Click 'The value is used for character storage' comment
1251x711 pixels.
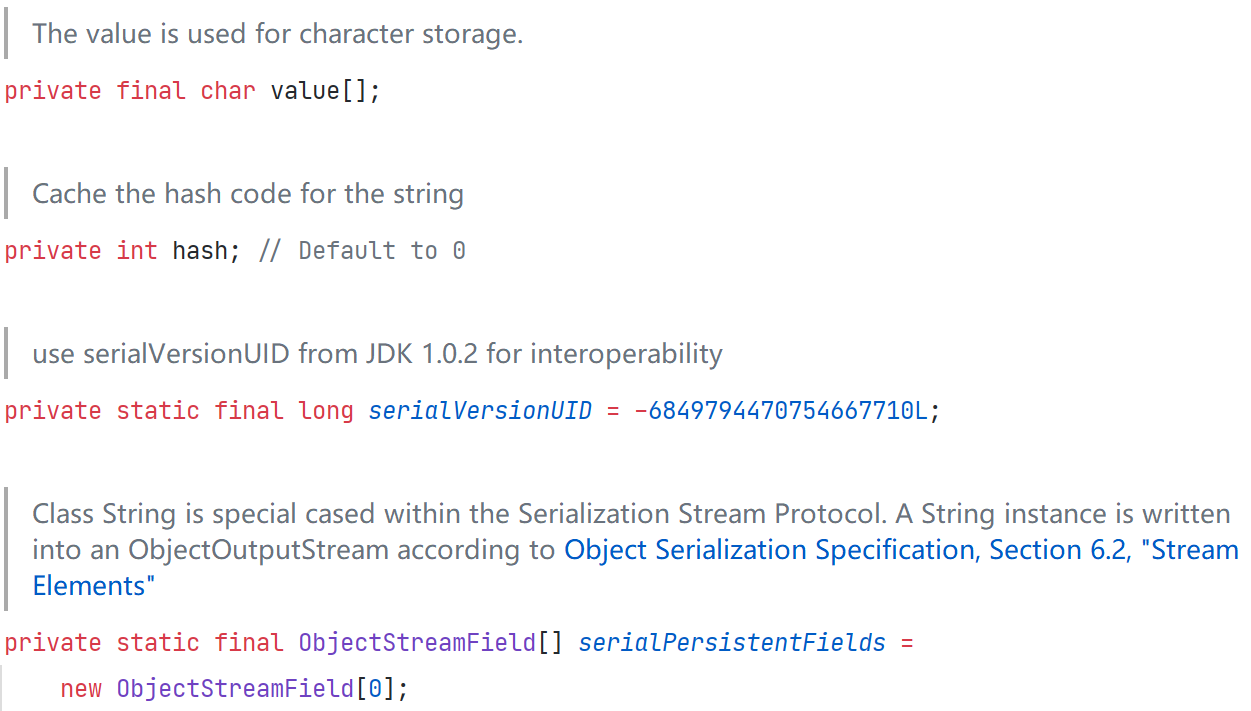(x=278, y=34)
